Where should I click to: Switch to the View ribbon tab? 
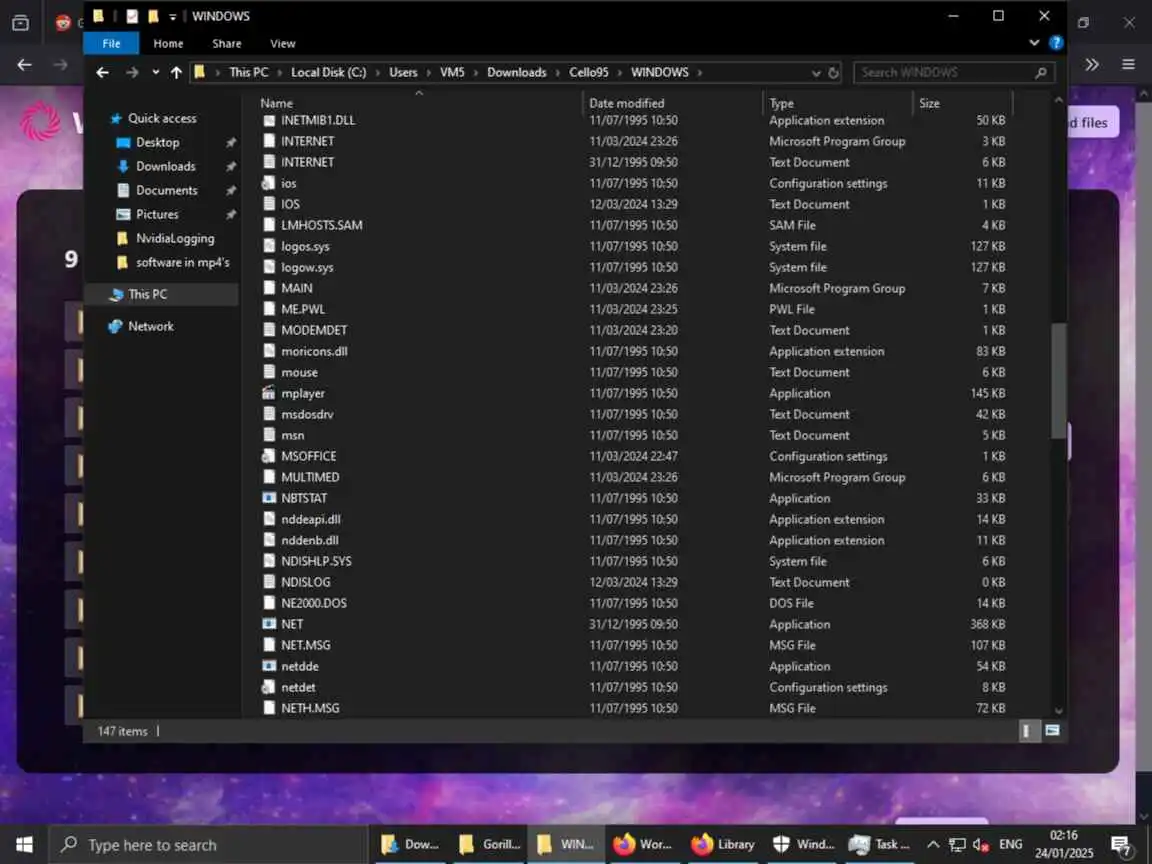point(282,43)
